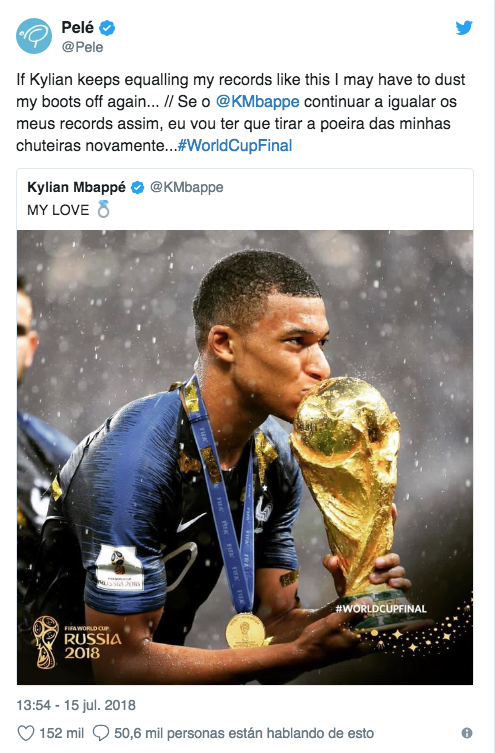This screenshot has height=753, width=495.
Task: Click the Kylian Mbappé quoted name
Action: [76, 187]
